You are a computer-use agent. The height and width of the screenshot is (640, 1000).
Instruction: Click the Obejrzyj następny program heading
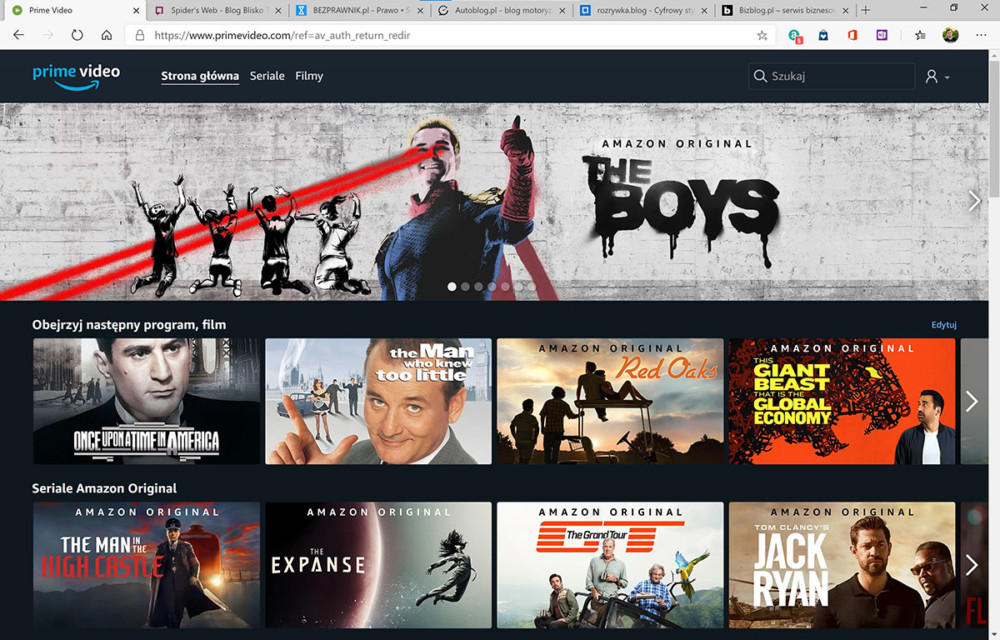coord(129,324)
